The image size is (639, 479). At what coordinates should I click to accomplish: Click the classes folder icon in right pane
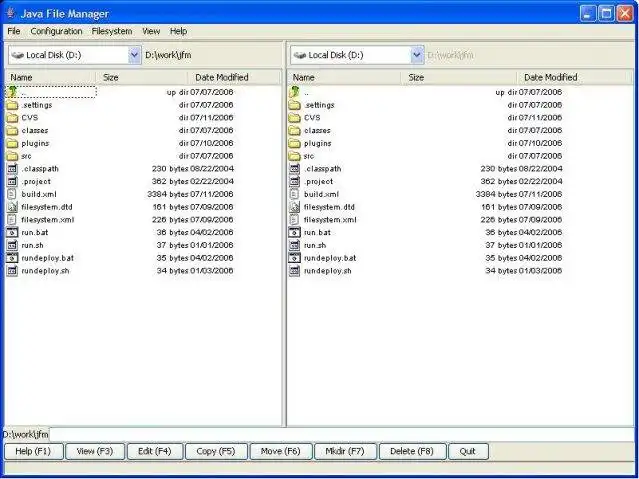point(295,130)
